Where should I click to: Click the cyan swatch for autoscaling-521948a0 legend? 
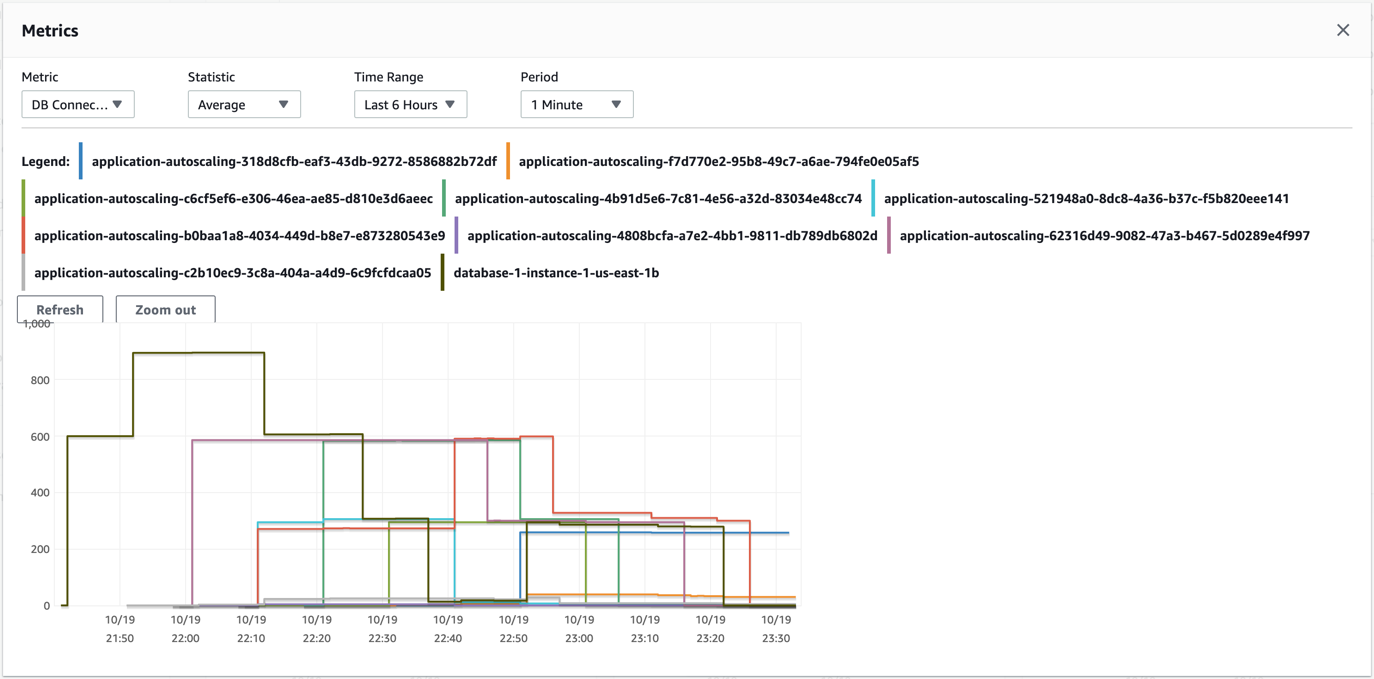[x=873, y=198]
